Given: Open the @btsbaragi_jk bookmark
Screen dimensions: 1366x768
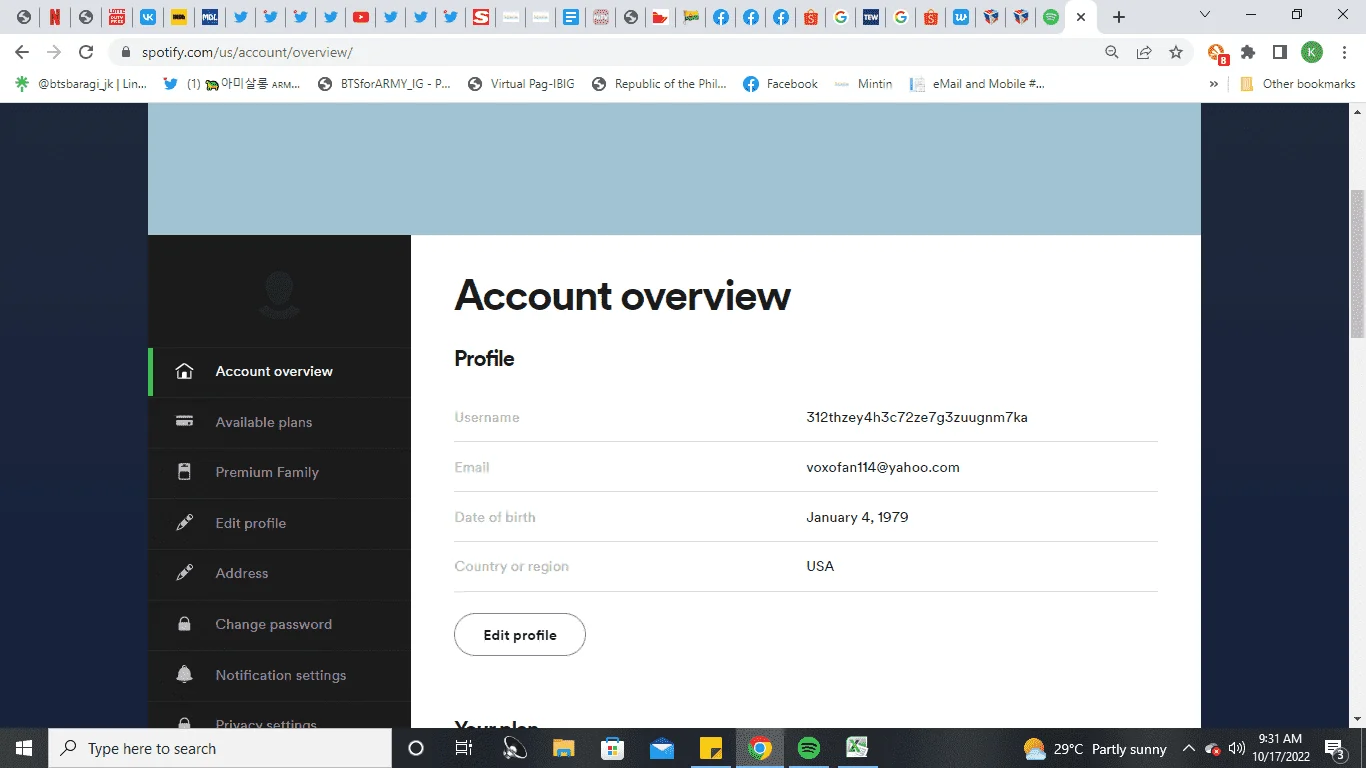Looking at the screenshot, I should 82,84.
